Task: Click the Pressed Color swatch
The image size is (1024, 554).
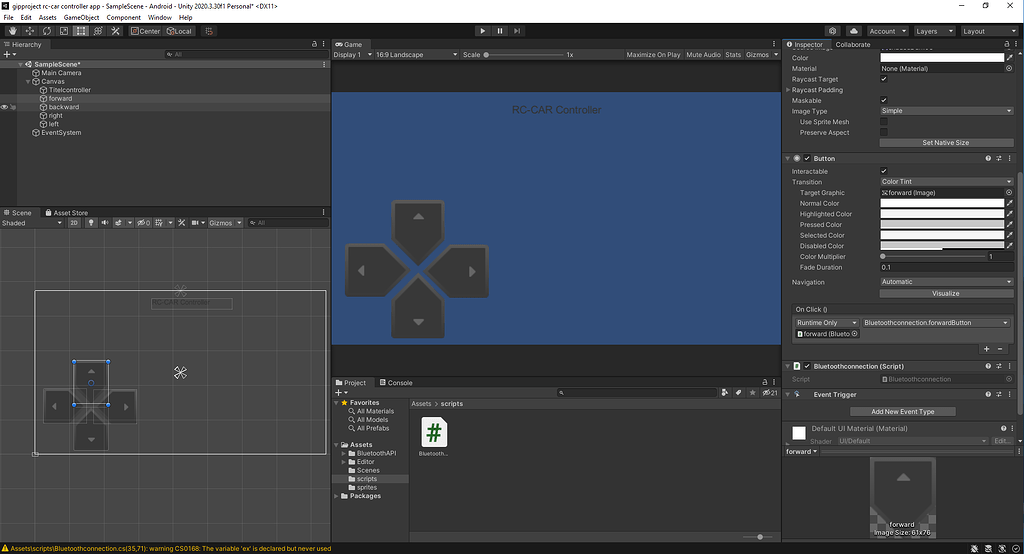Action: tap(941, 225)
